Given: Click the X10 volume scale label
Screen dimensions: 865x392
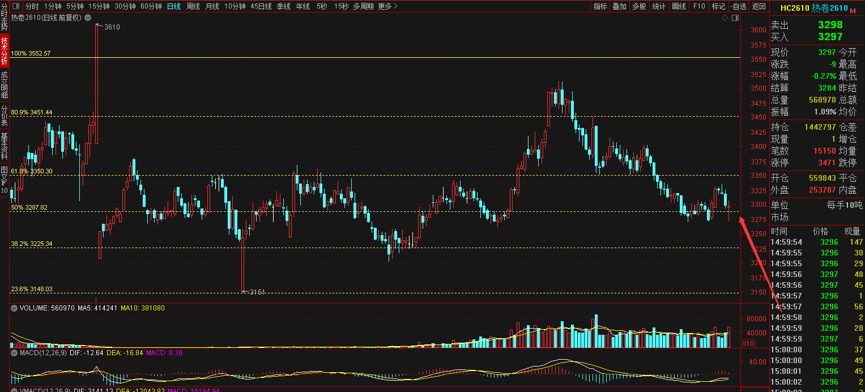Looking at the screenshot, I should pyautogui.click(x=749, y=343).
